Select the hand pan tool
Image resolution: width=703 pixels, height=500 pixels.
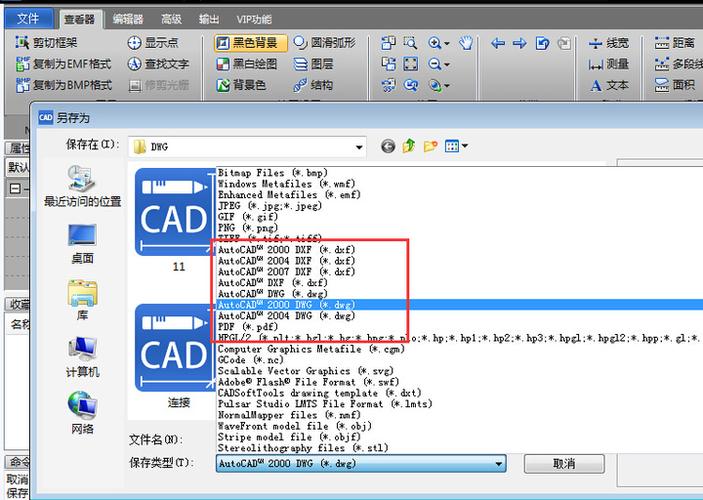[466, 43]
